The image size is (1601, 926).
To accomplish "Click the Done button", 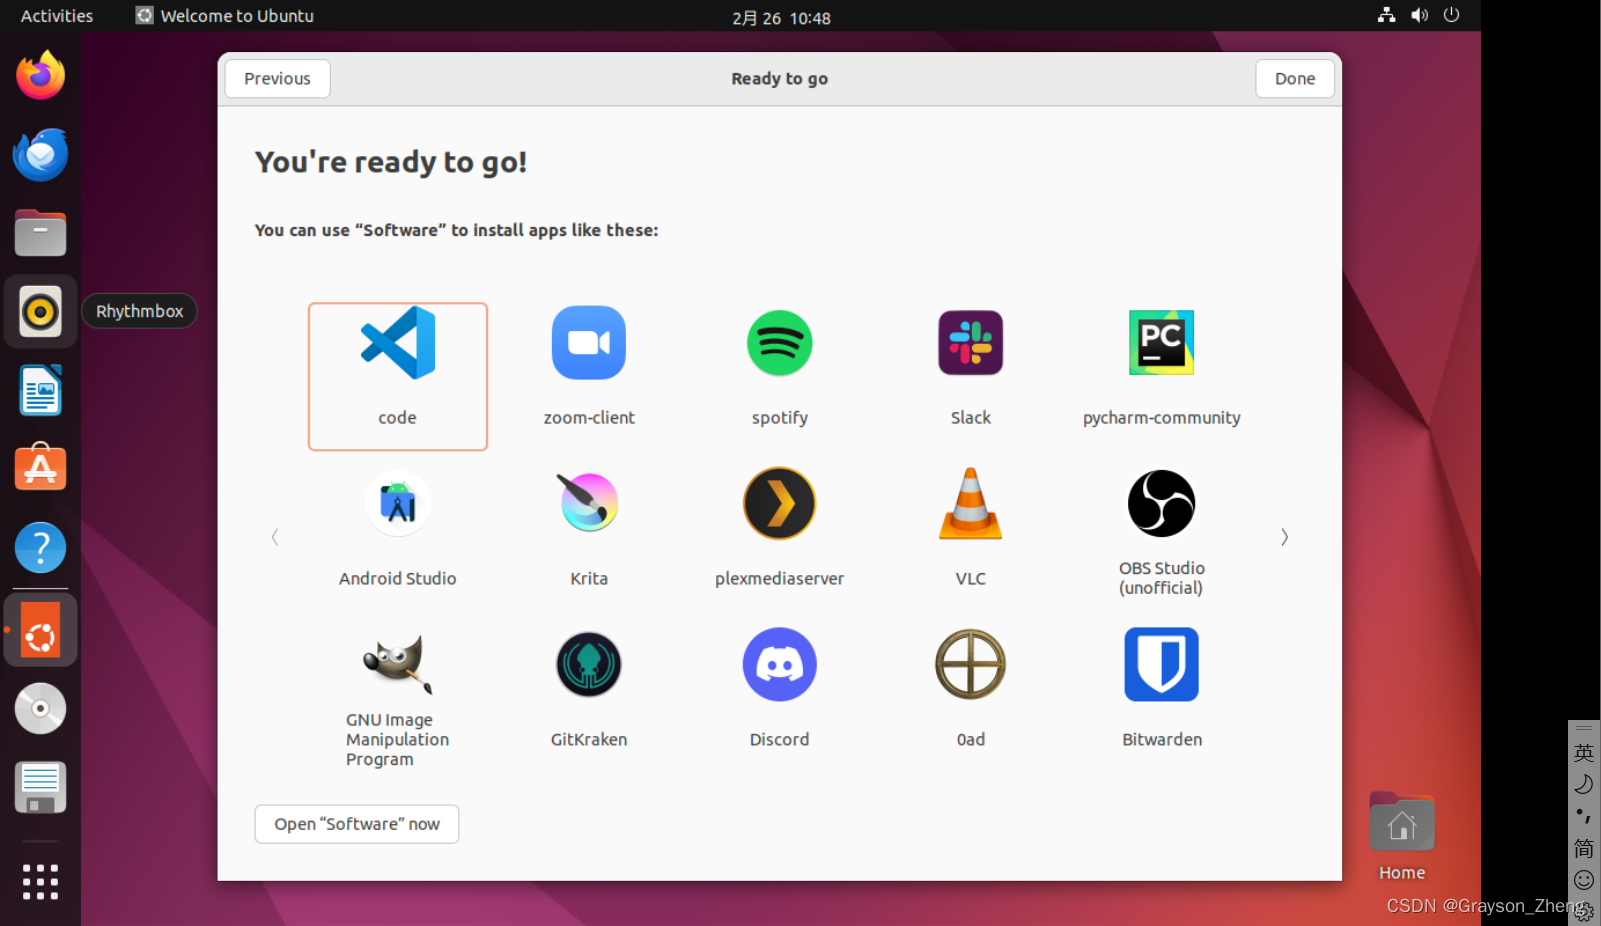I will (x=1295, y=79).
